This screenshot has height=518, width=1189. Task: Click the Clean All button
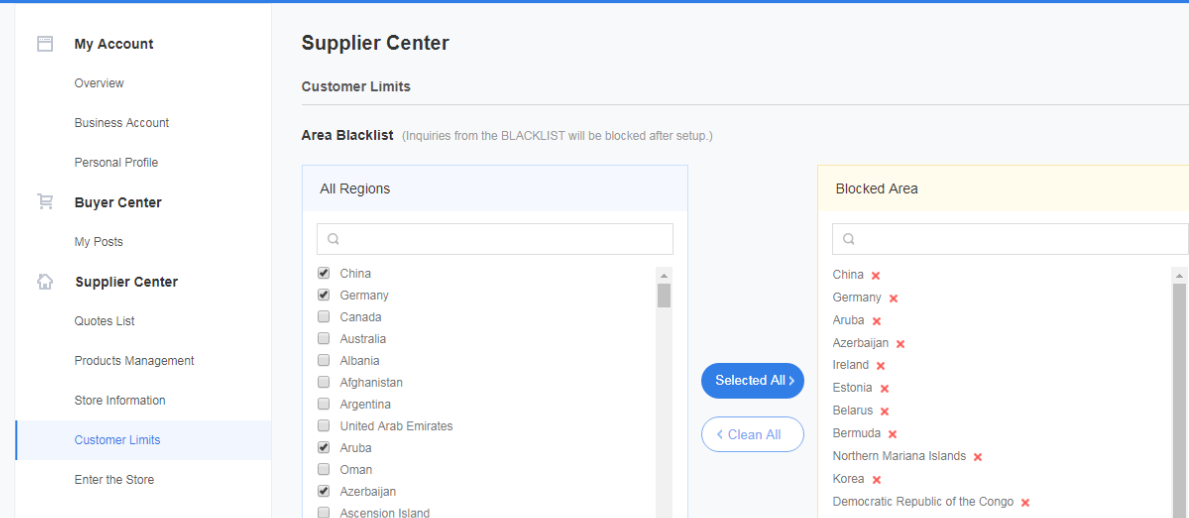click(752, 435)
